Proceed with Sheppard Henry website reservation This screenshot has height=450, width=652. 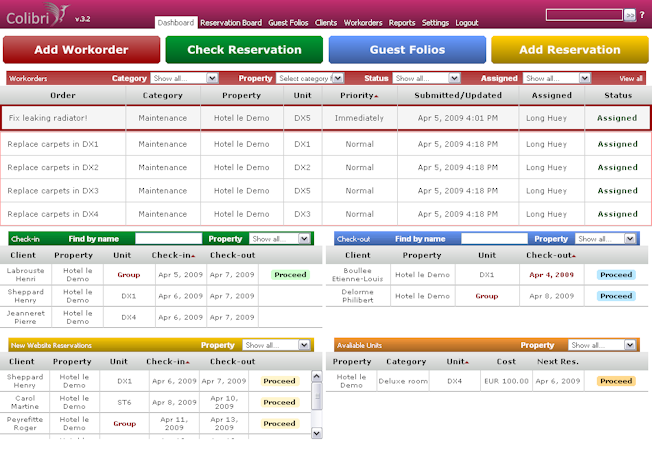coord(279,381)
